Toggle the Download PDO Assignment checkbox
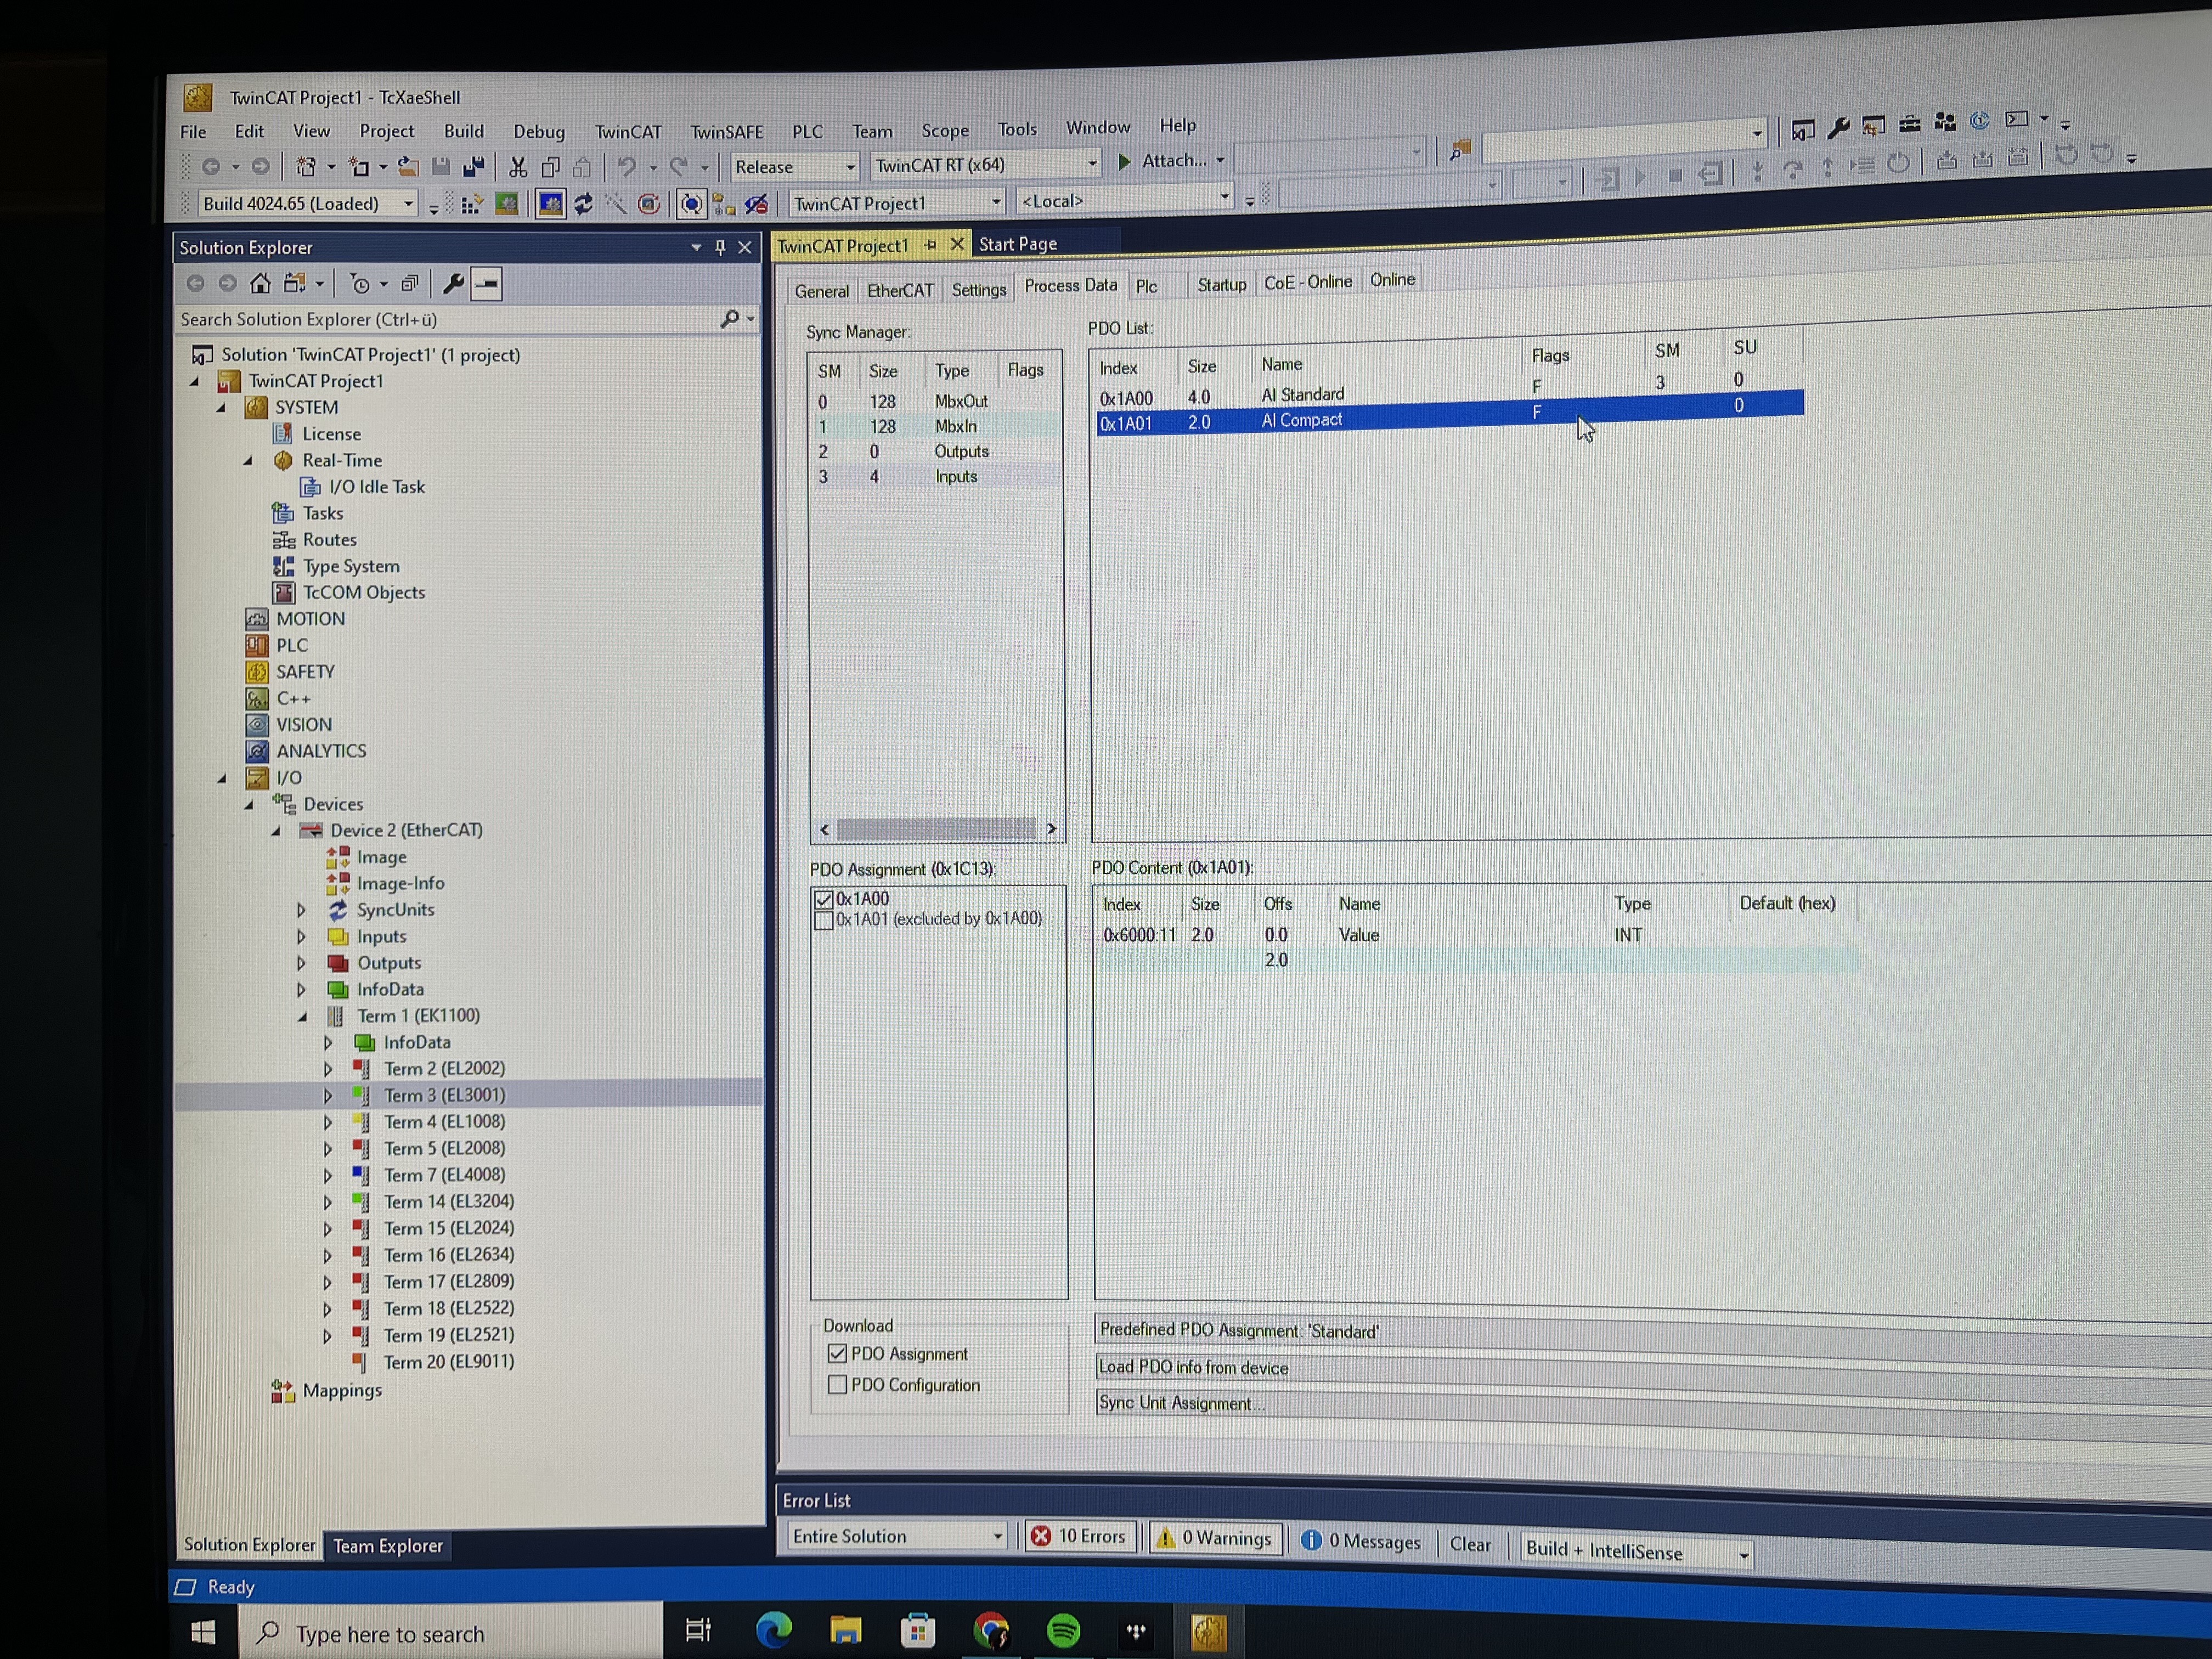The height and width of the screenshot is (1659, 2212). 838,1354
